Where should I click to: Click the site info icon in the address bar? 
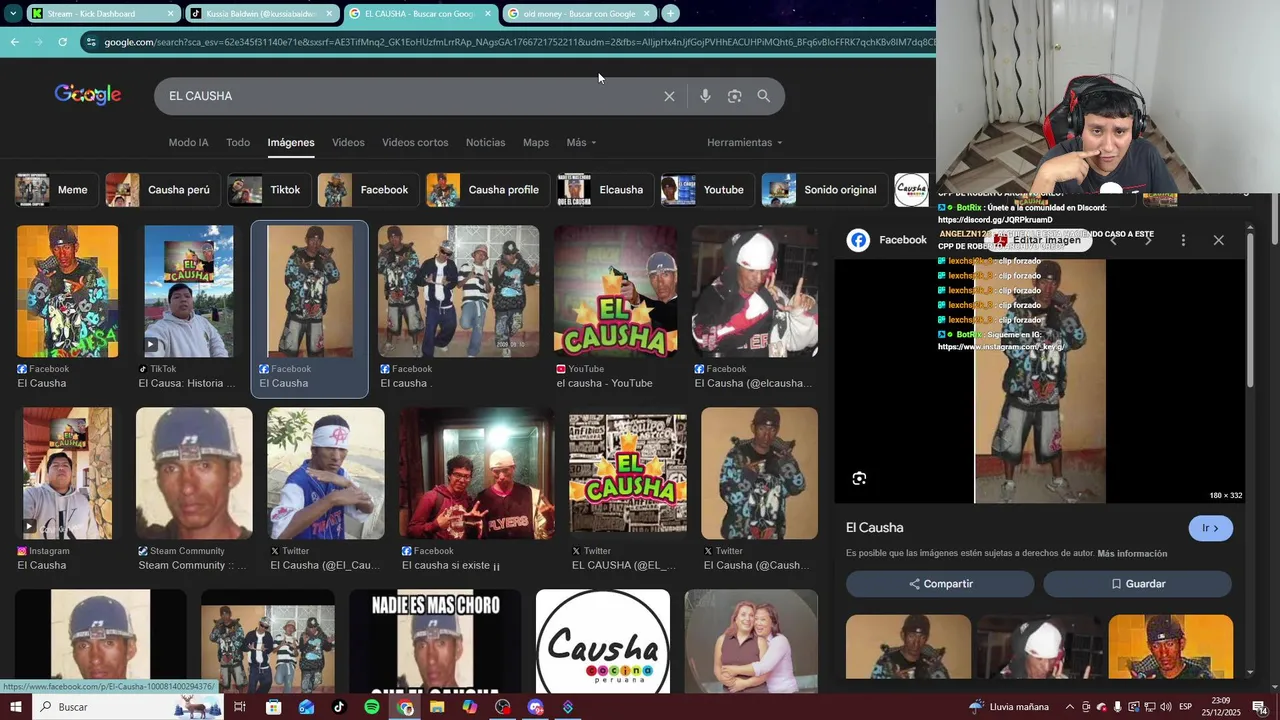tap(91, 42)
